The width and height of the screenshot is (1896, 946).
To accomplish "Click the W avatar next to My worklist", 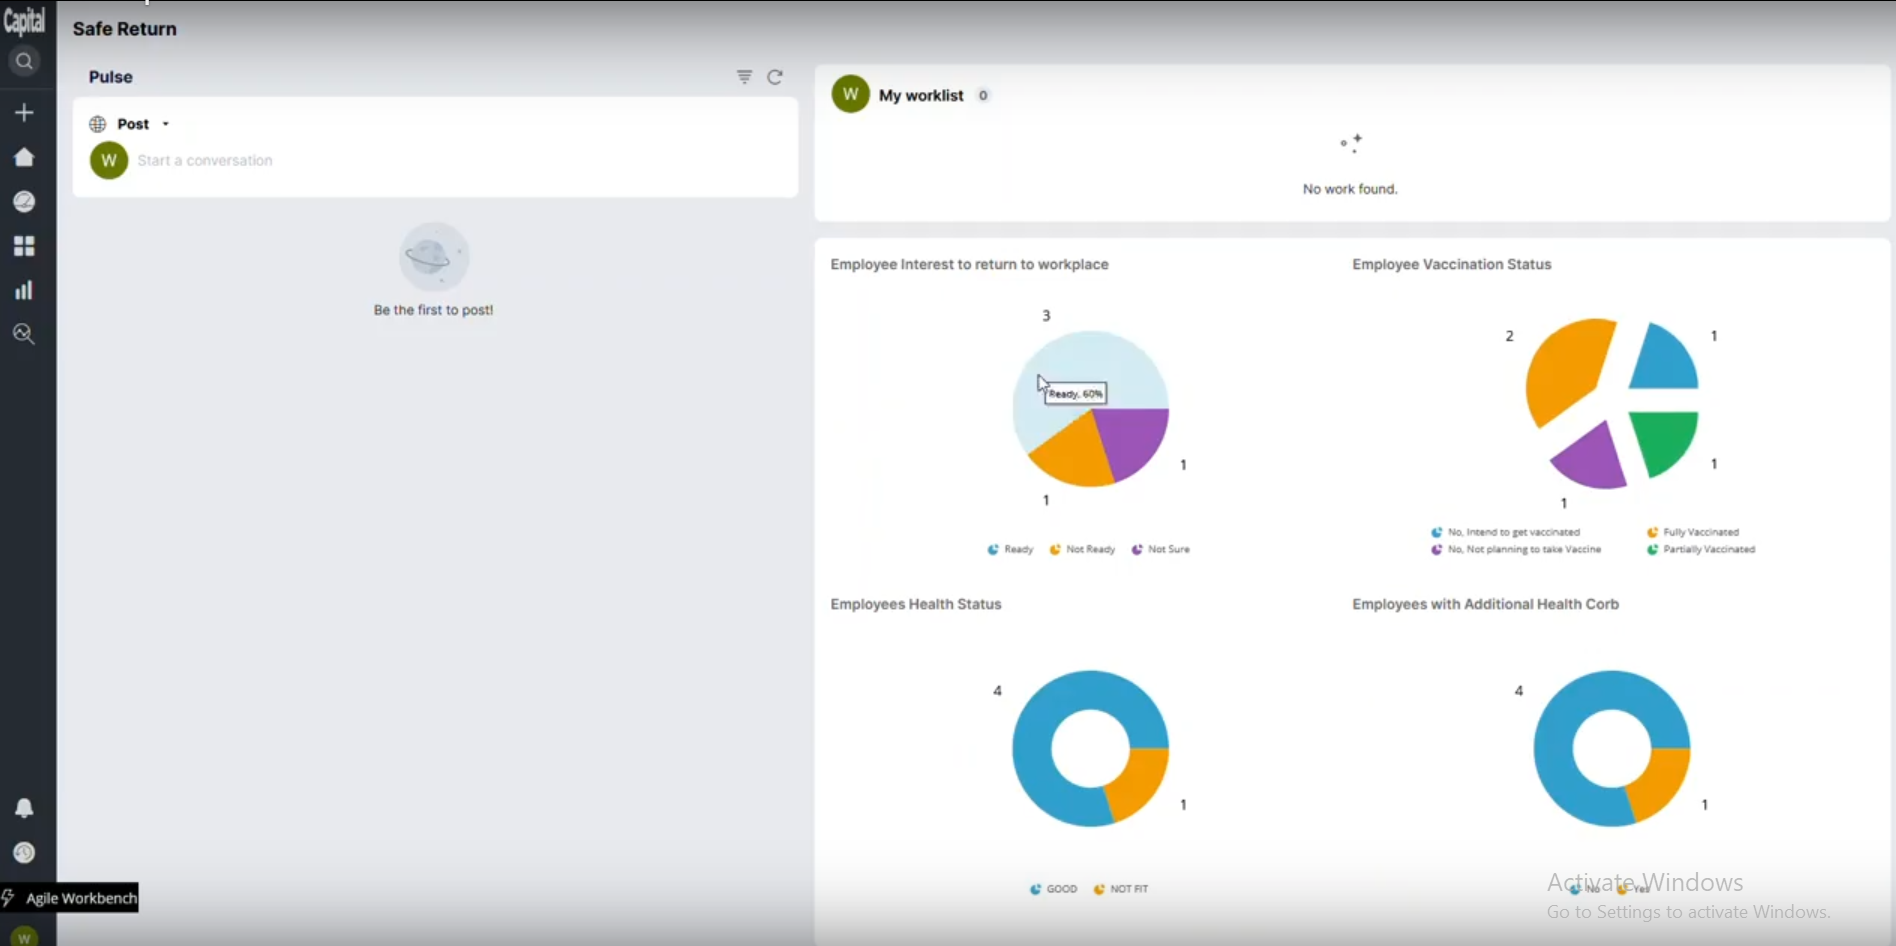I will tap(850, 94).
